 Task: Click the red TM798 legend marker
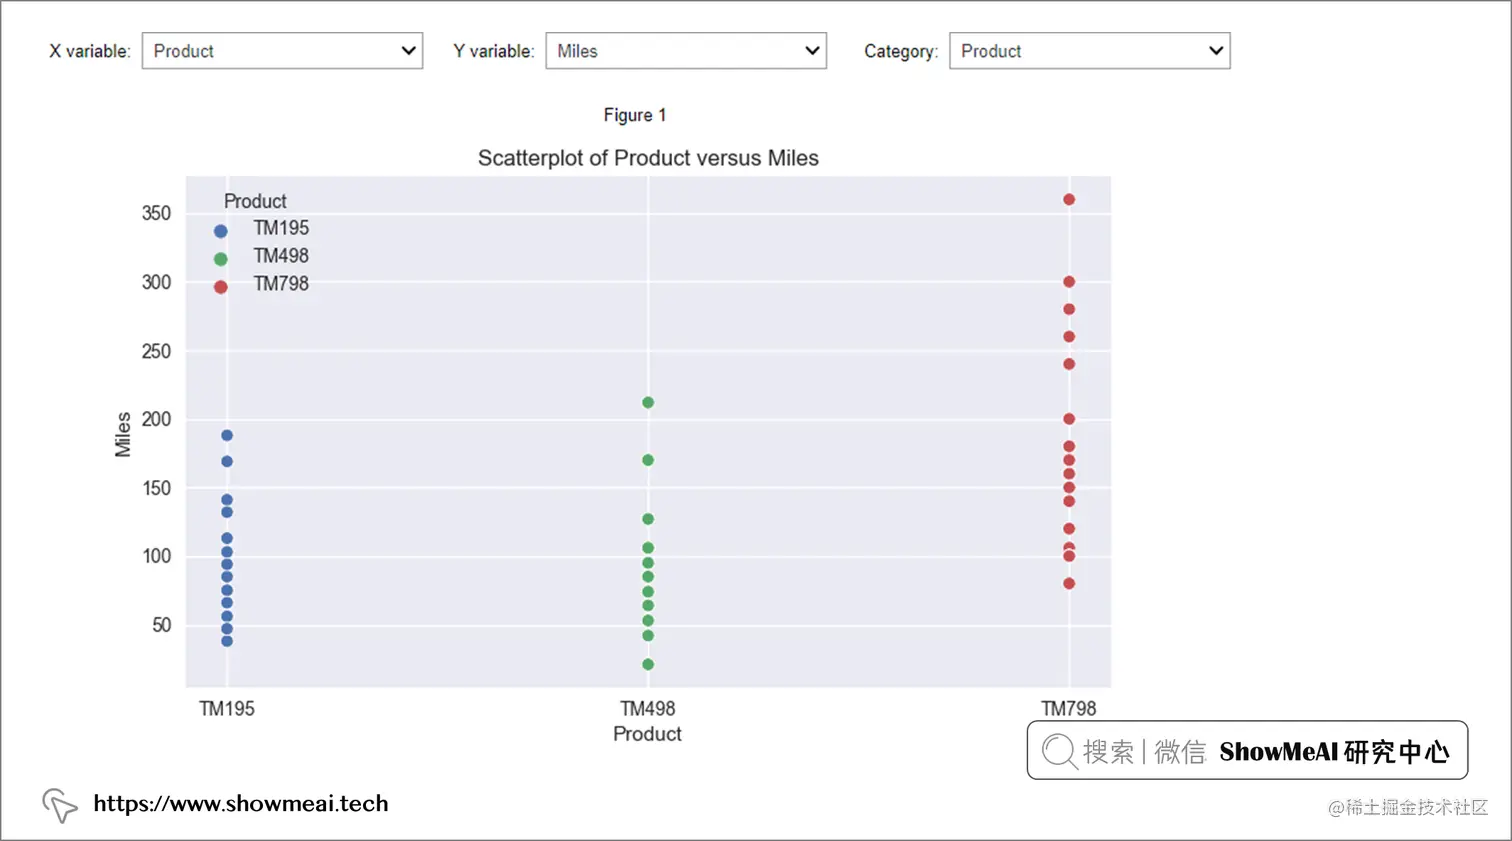(221, 287)
